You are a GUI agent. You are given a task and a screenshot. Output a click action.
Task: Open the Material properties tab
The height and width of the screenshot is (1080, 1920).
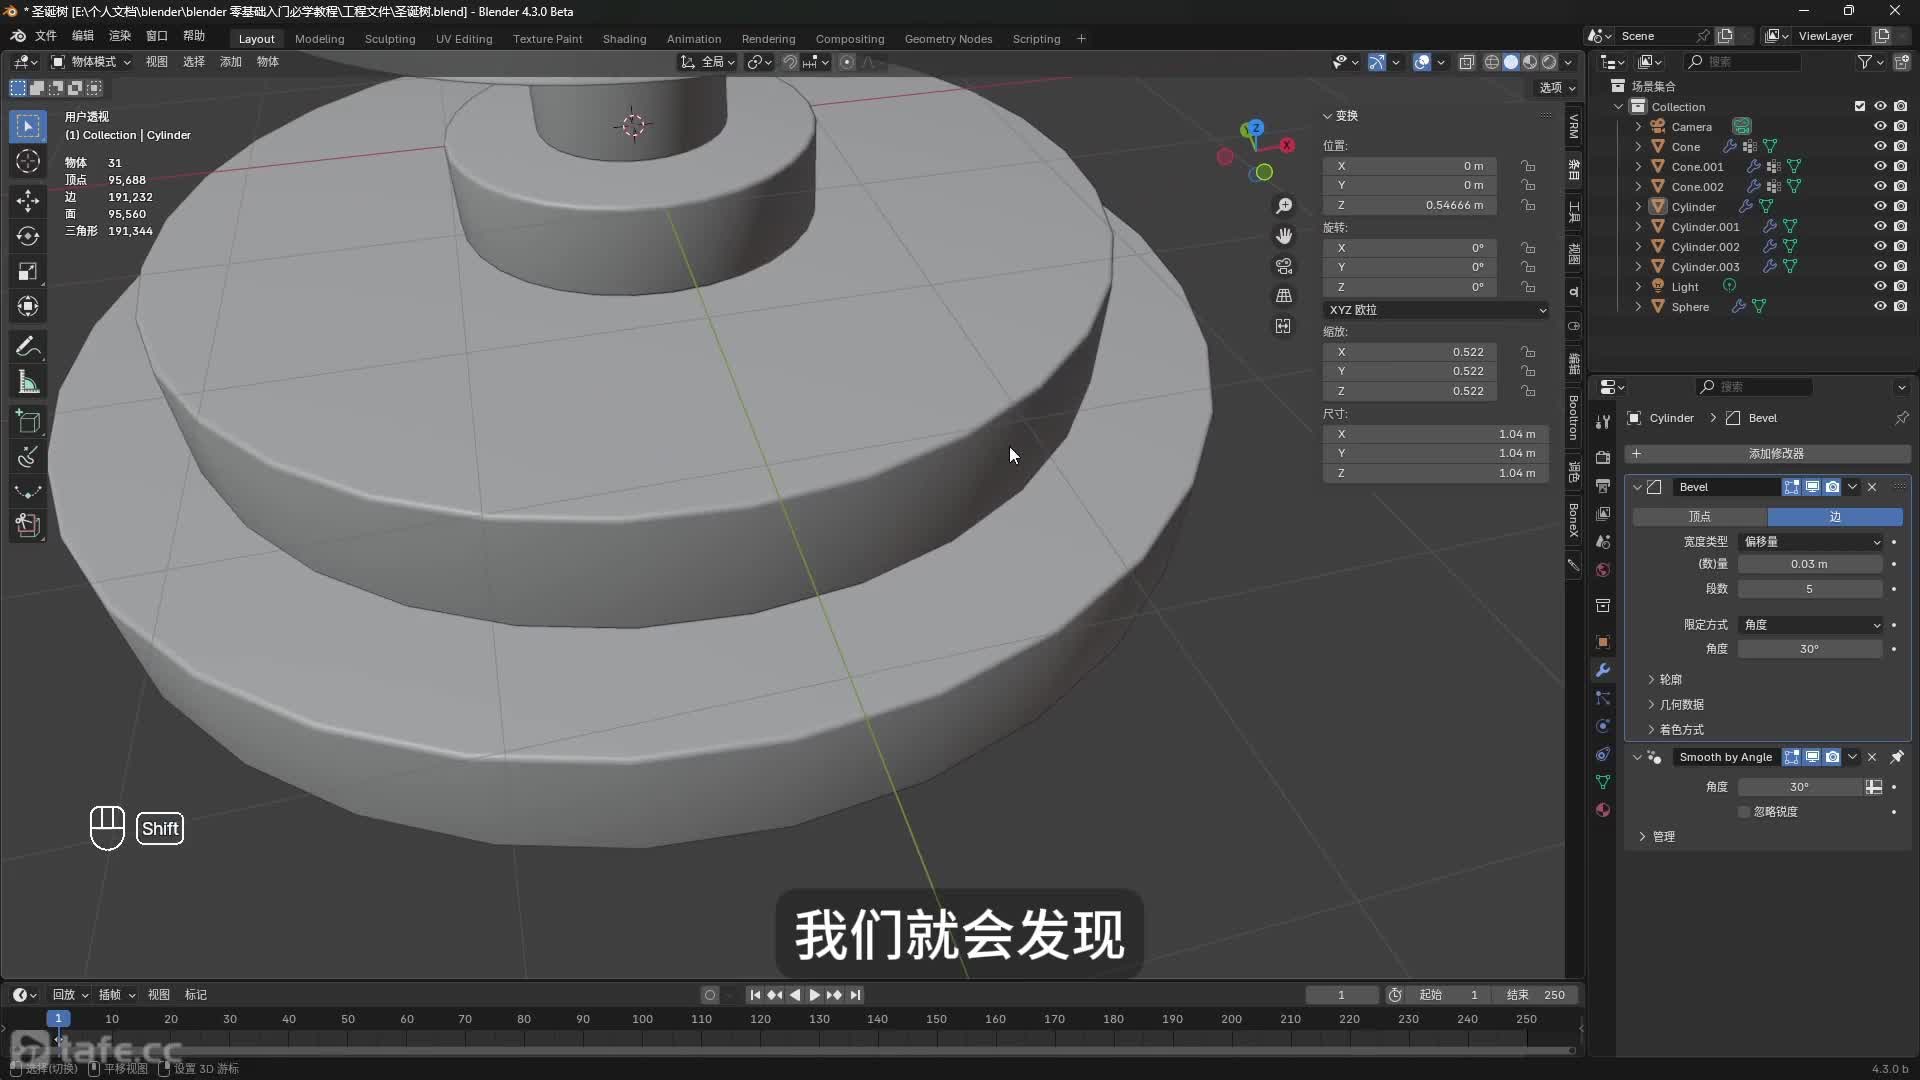click(1603, 810)
